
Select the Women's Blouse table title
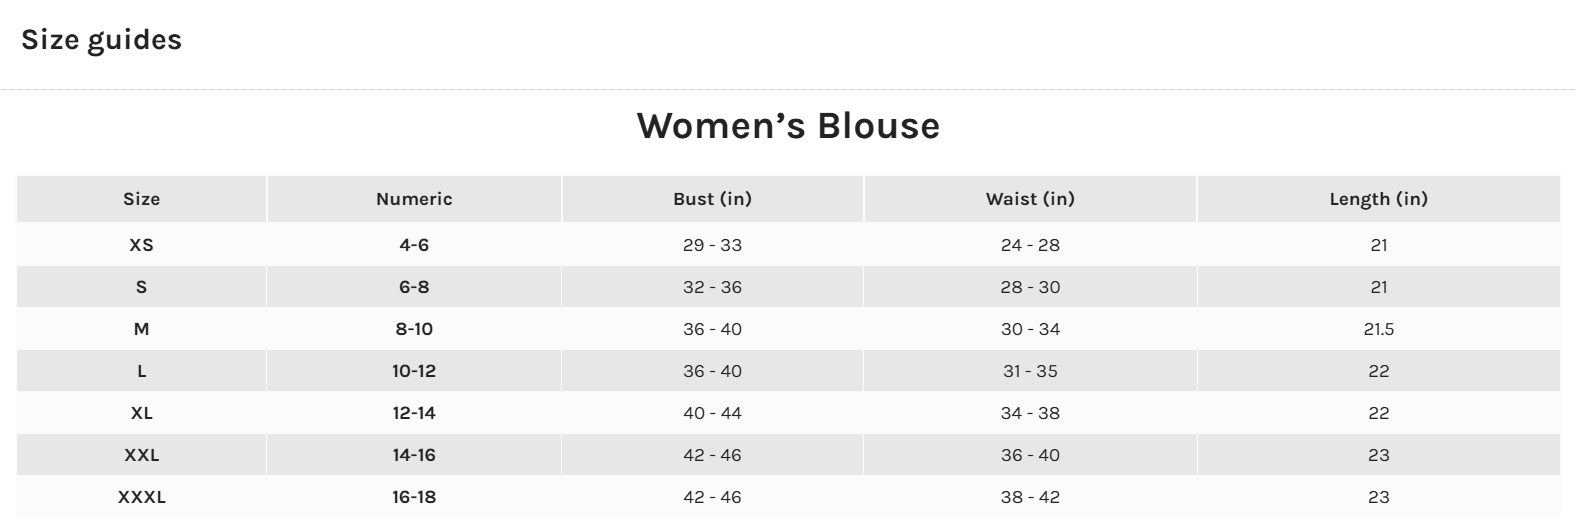coord(788,126)
